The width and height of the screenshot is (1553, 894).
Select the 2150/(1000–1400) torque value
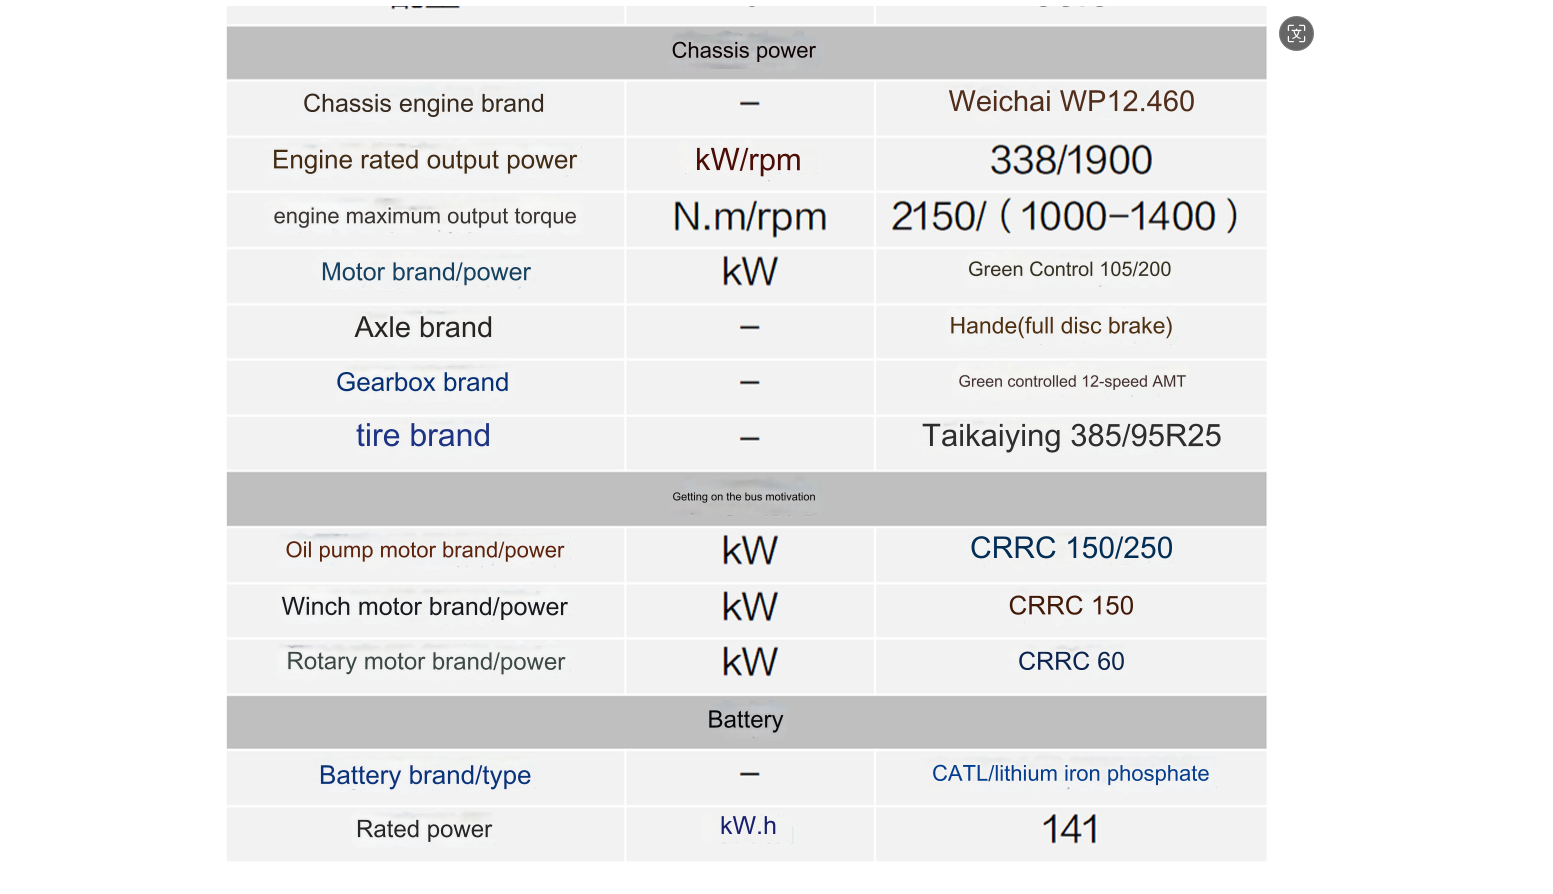[x=1065, y=216]
